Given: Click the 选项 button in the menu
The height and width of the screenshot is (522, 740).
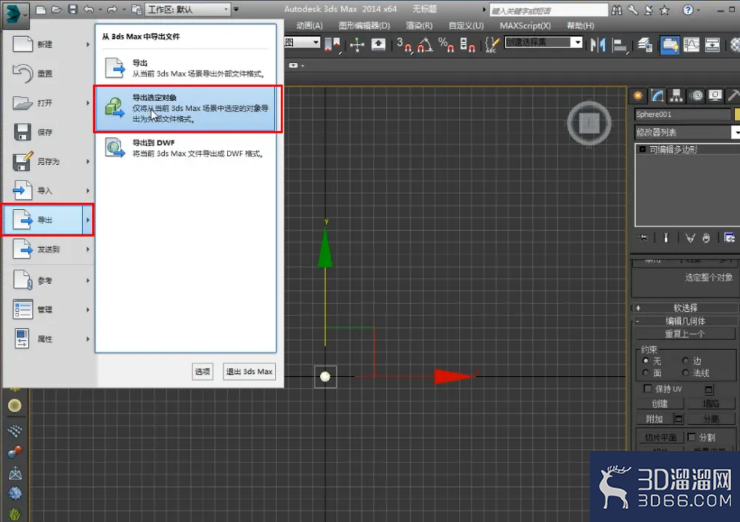Looking at the screenshot, I should coord(203,371).
